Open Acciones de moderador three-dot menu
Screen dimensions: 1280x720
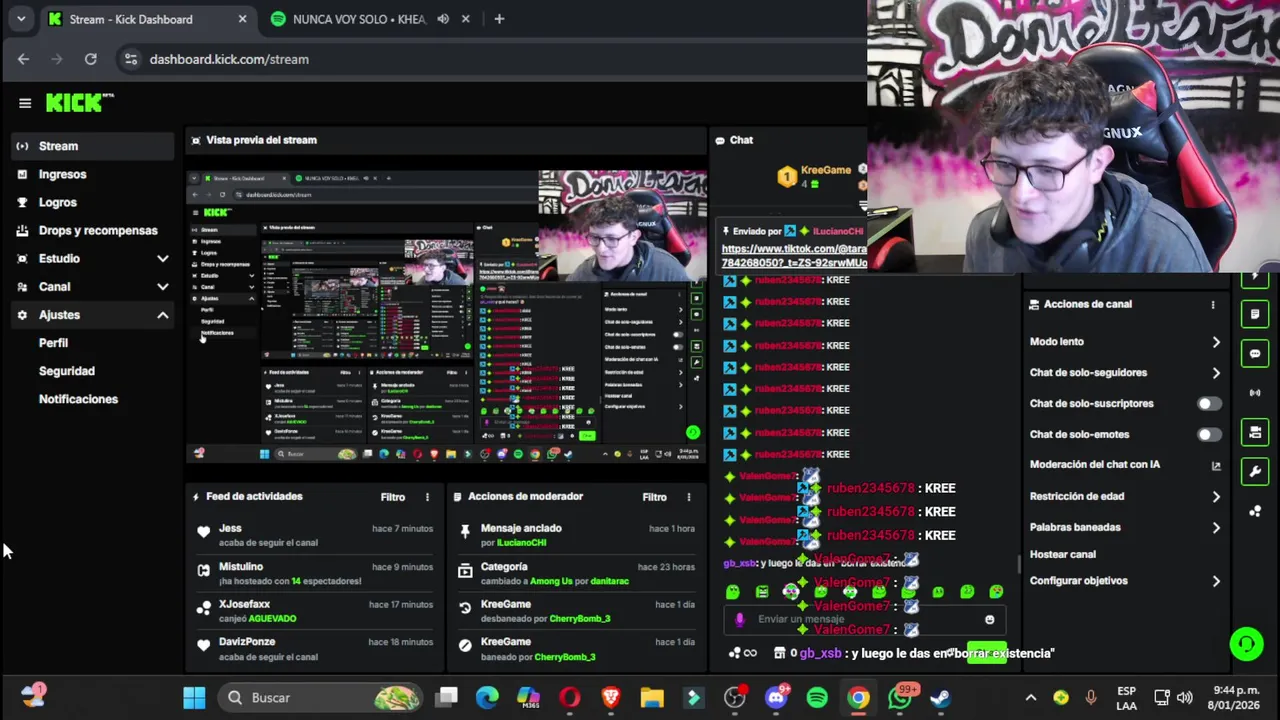coord(688,497)
